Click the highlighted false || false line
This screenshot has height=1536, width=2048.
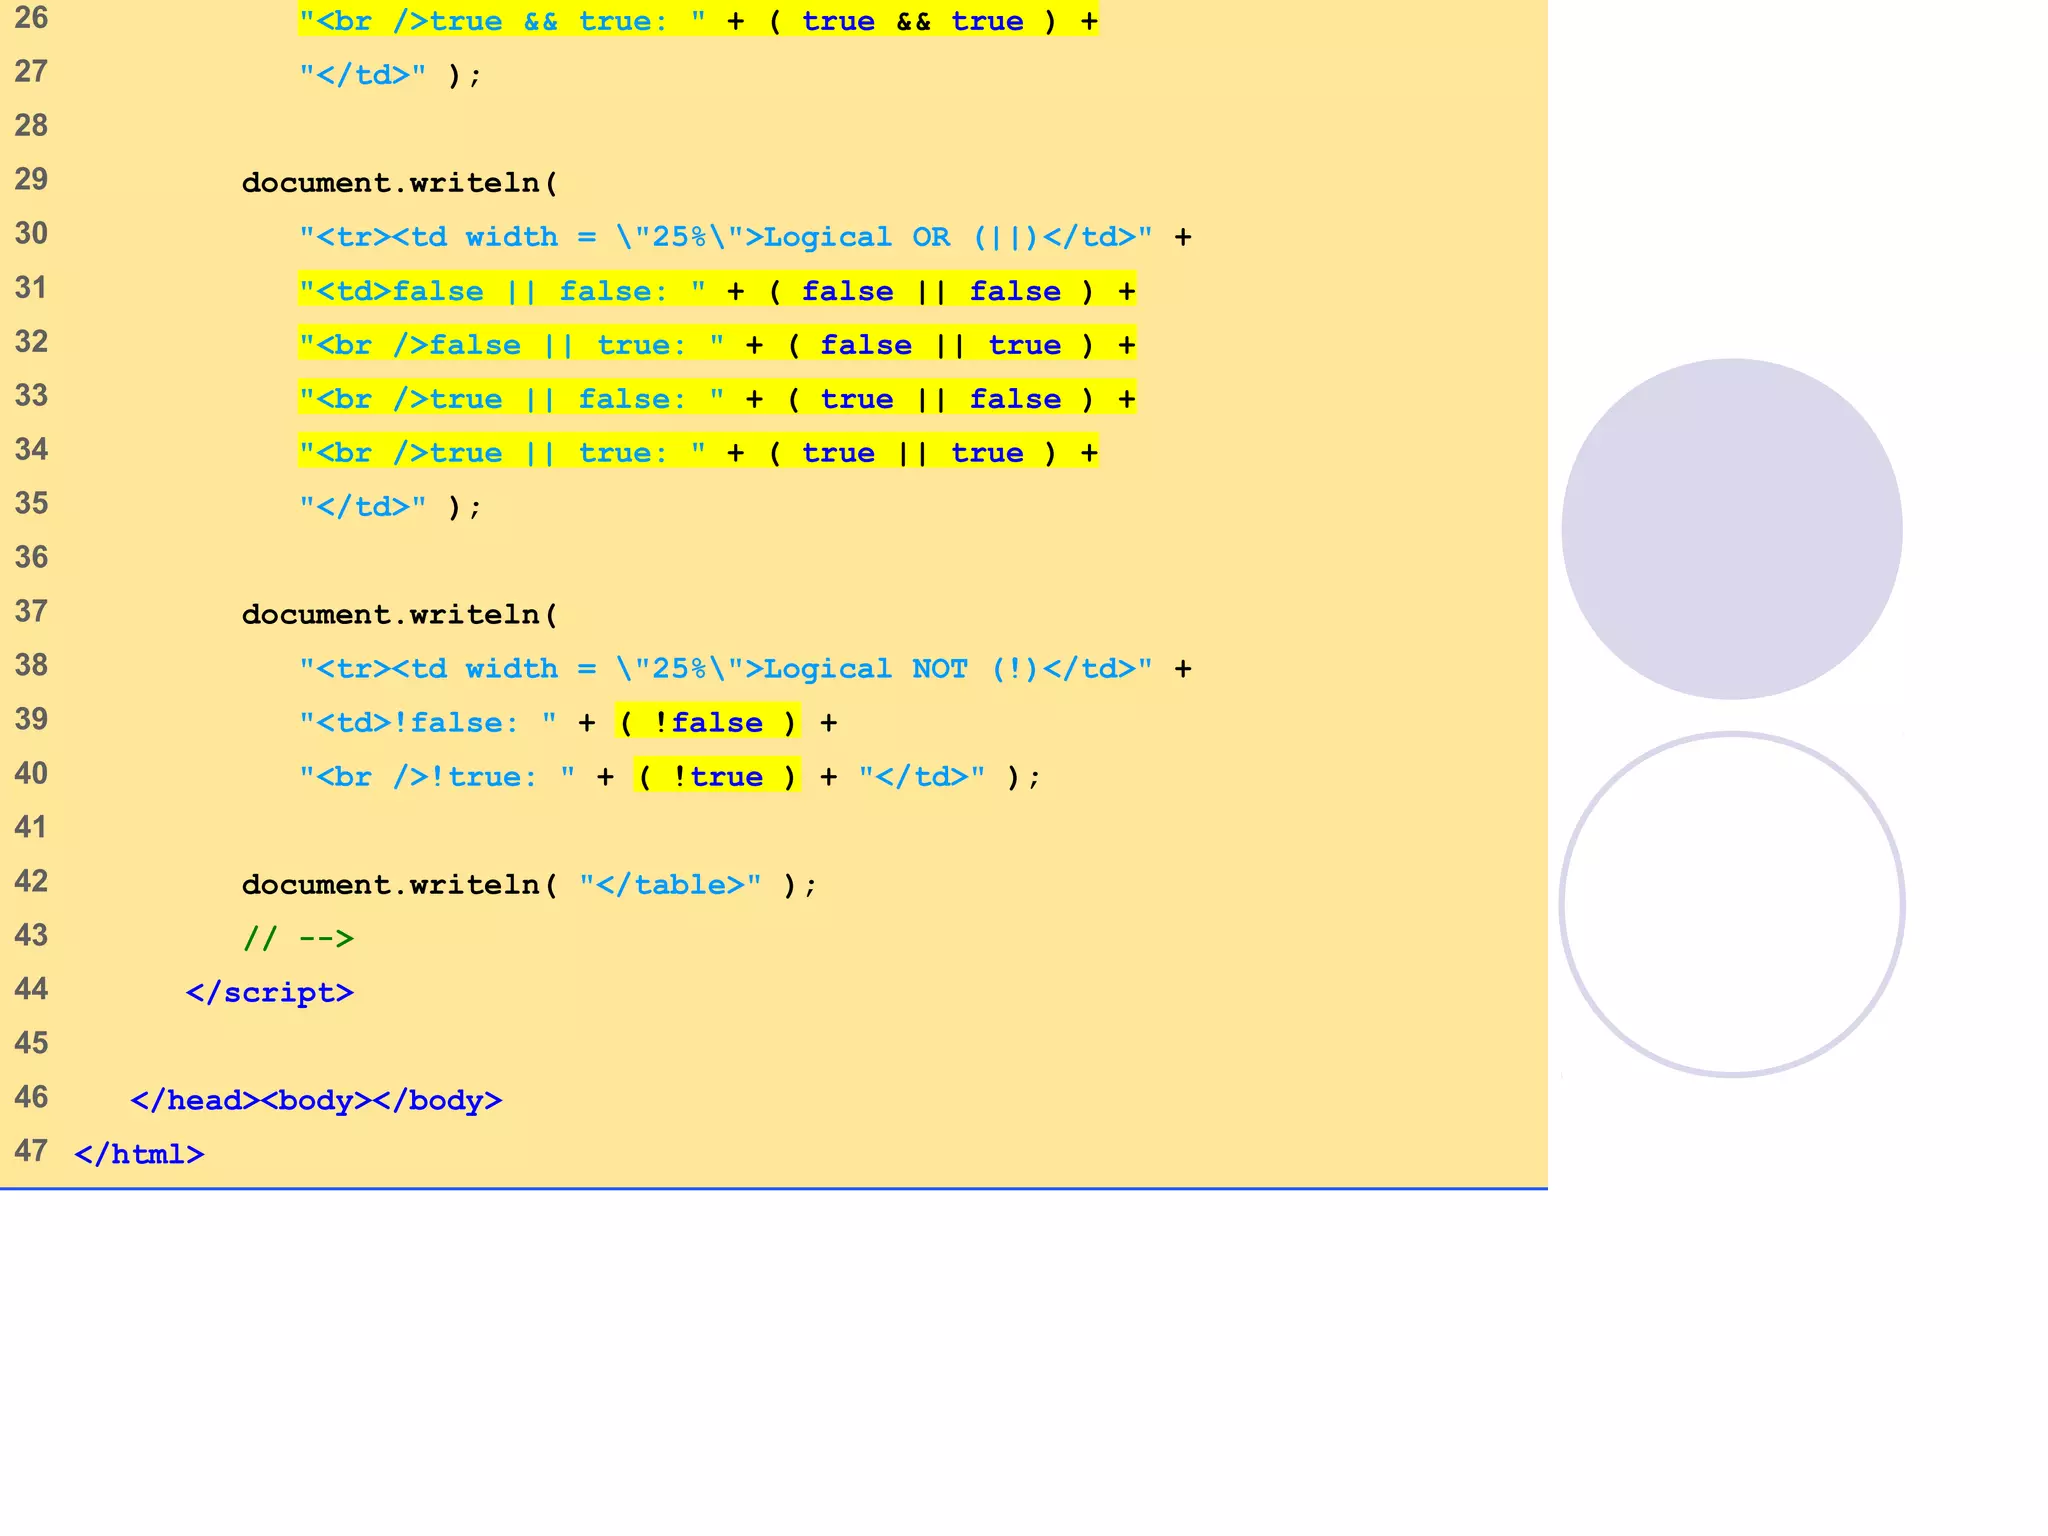click(716, 291)
